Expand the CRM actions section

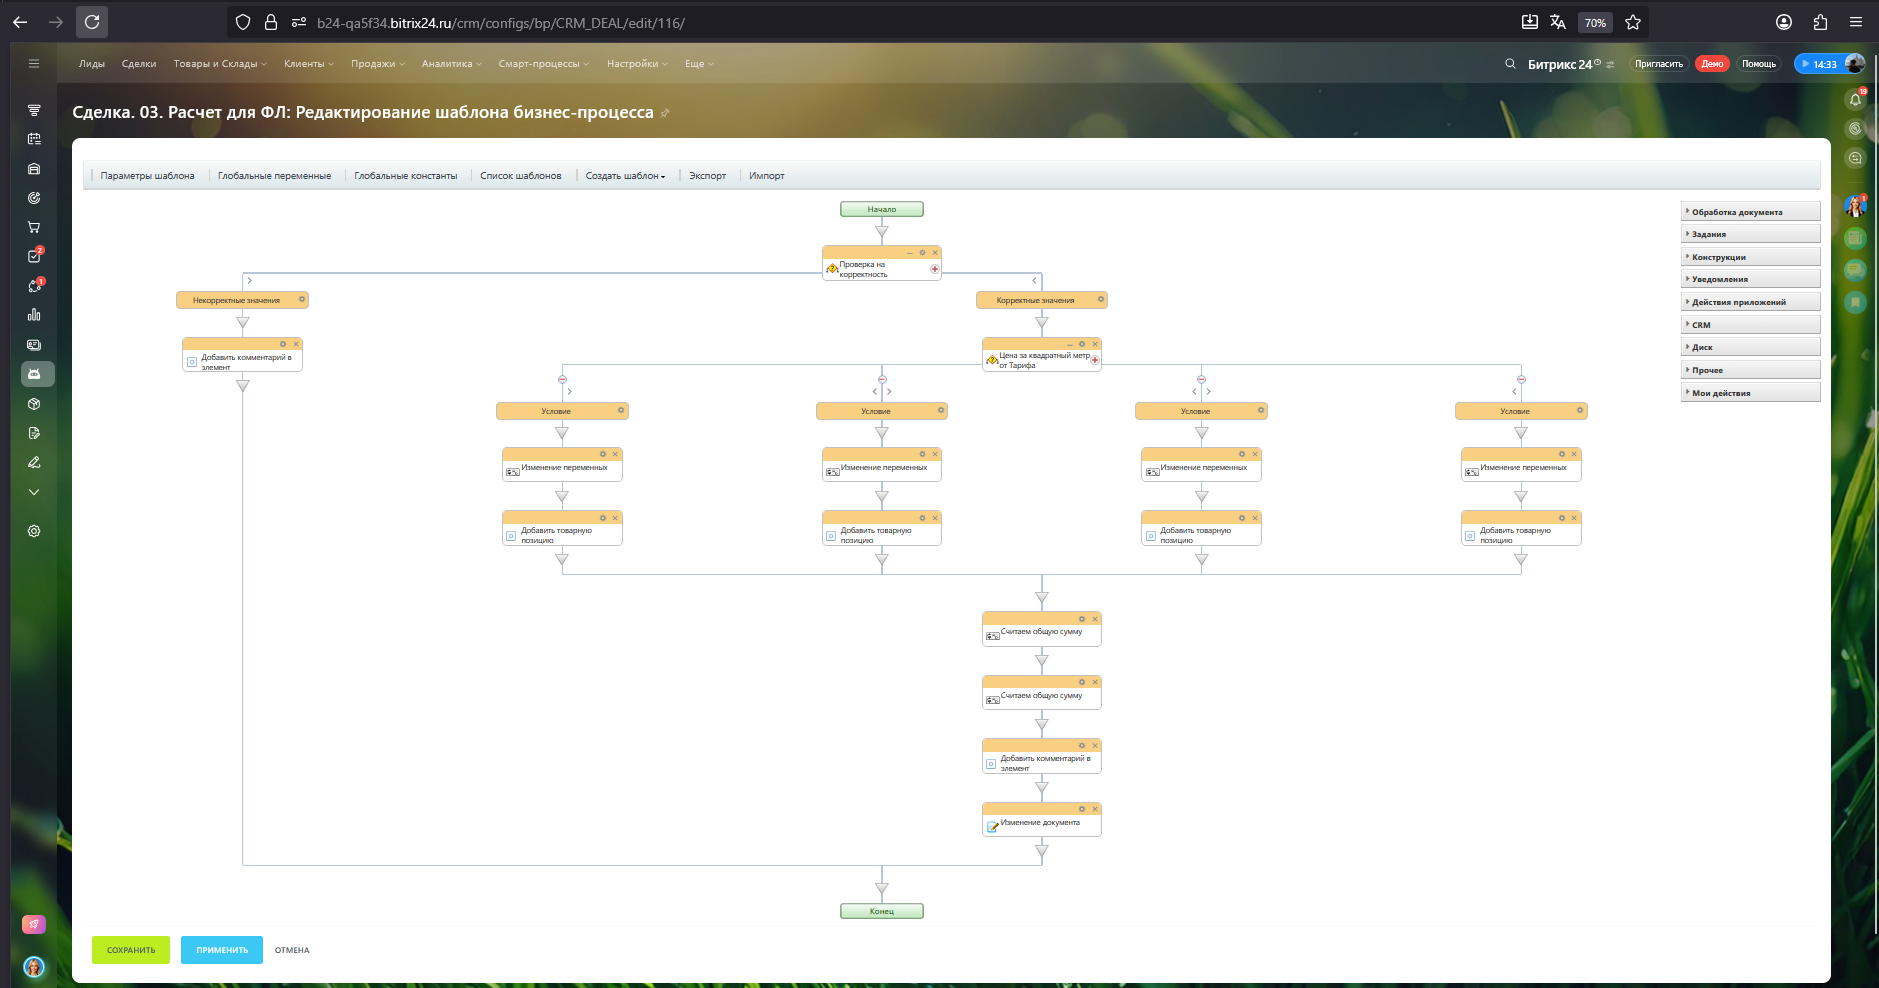click(1750, 325)
